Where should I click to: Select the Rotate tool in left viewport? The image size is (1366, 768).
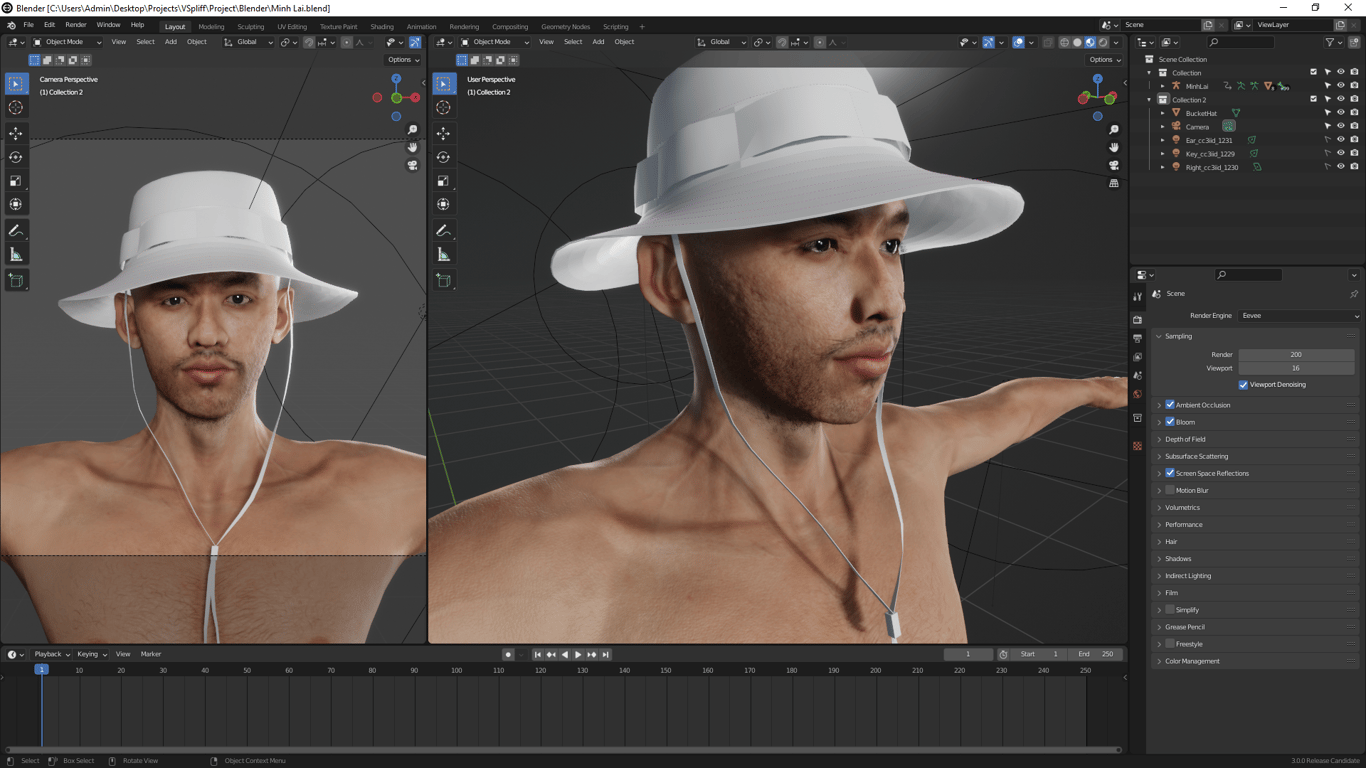[x=16, y=157]
